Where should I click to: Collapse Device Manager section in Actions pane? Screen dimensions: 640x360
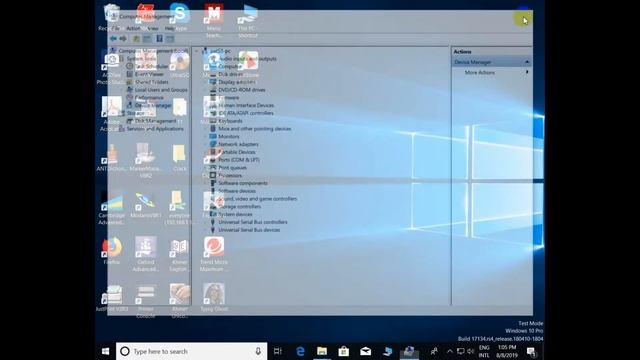[527, 62]
